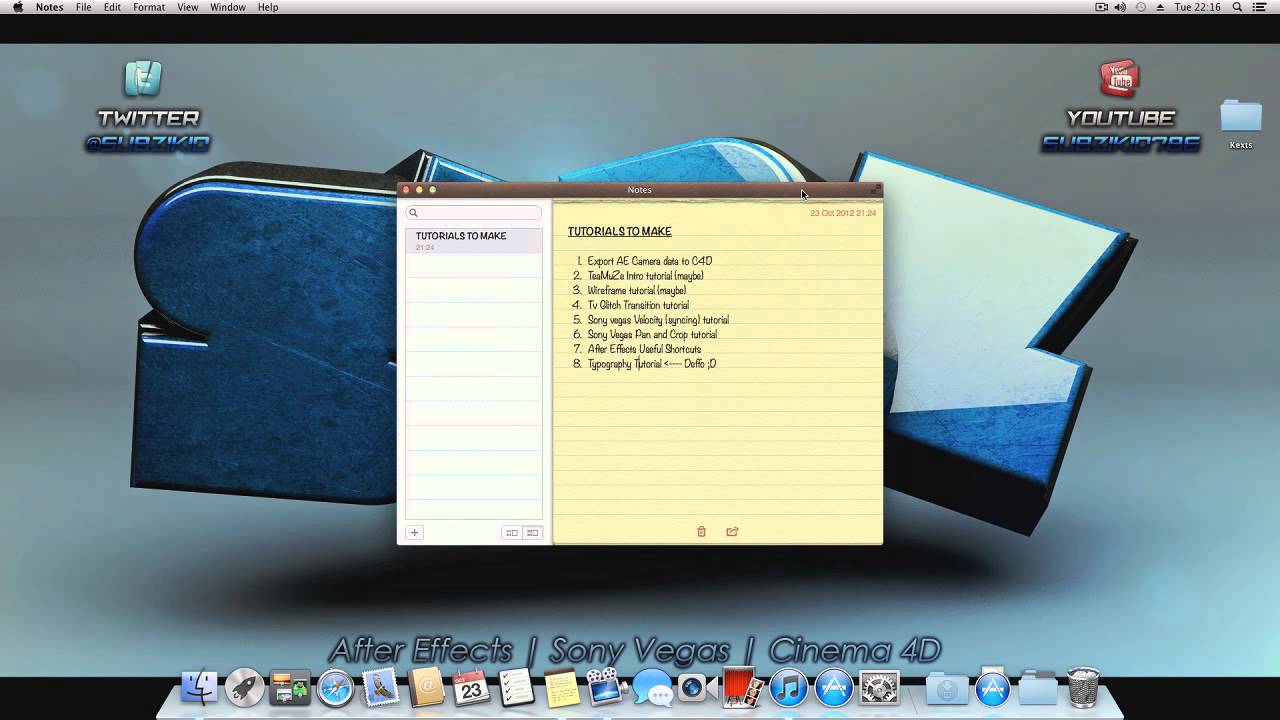Click the YouTube desktop icon
Screen dimensions: 1280x720
[x=1119, y=78]
